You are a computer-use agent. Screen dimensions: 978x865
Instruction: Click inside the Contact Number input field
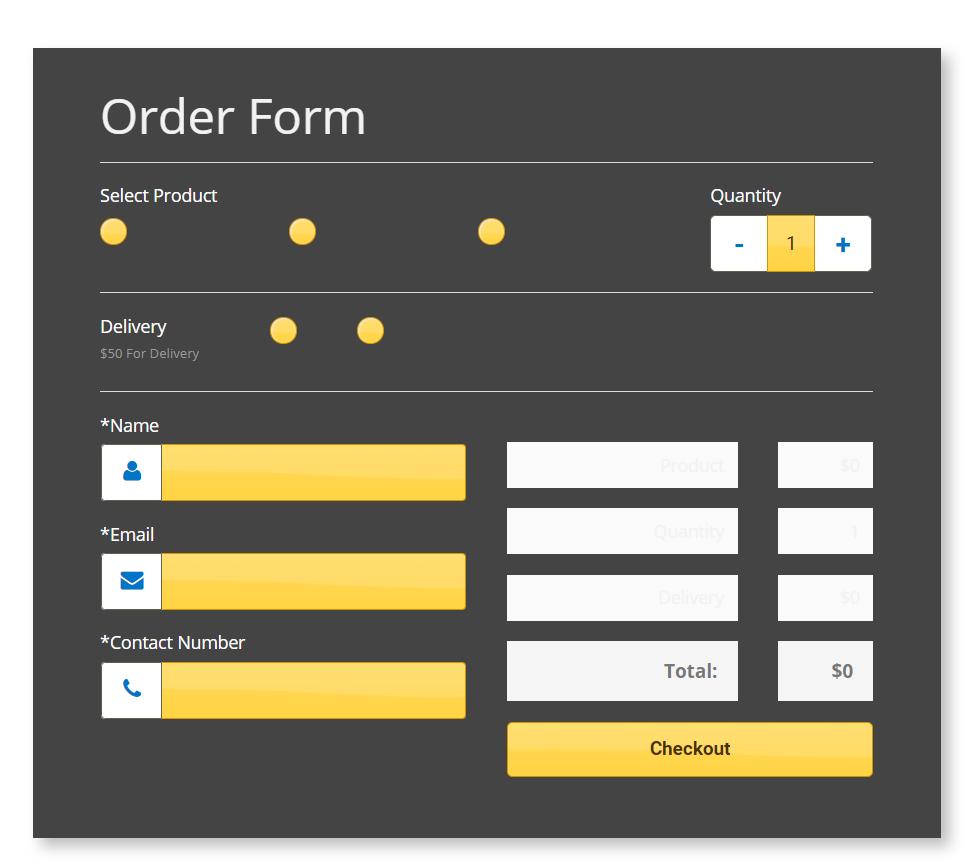315,690
